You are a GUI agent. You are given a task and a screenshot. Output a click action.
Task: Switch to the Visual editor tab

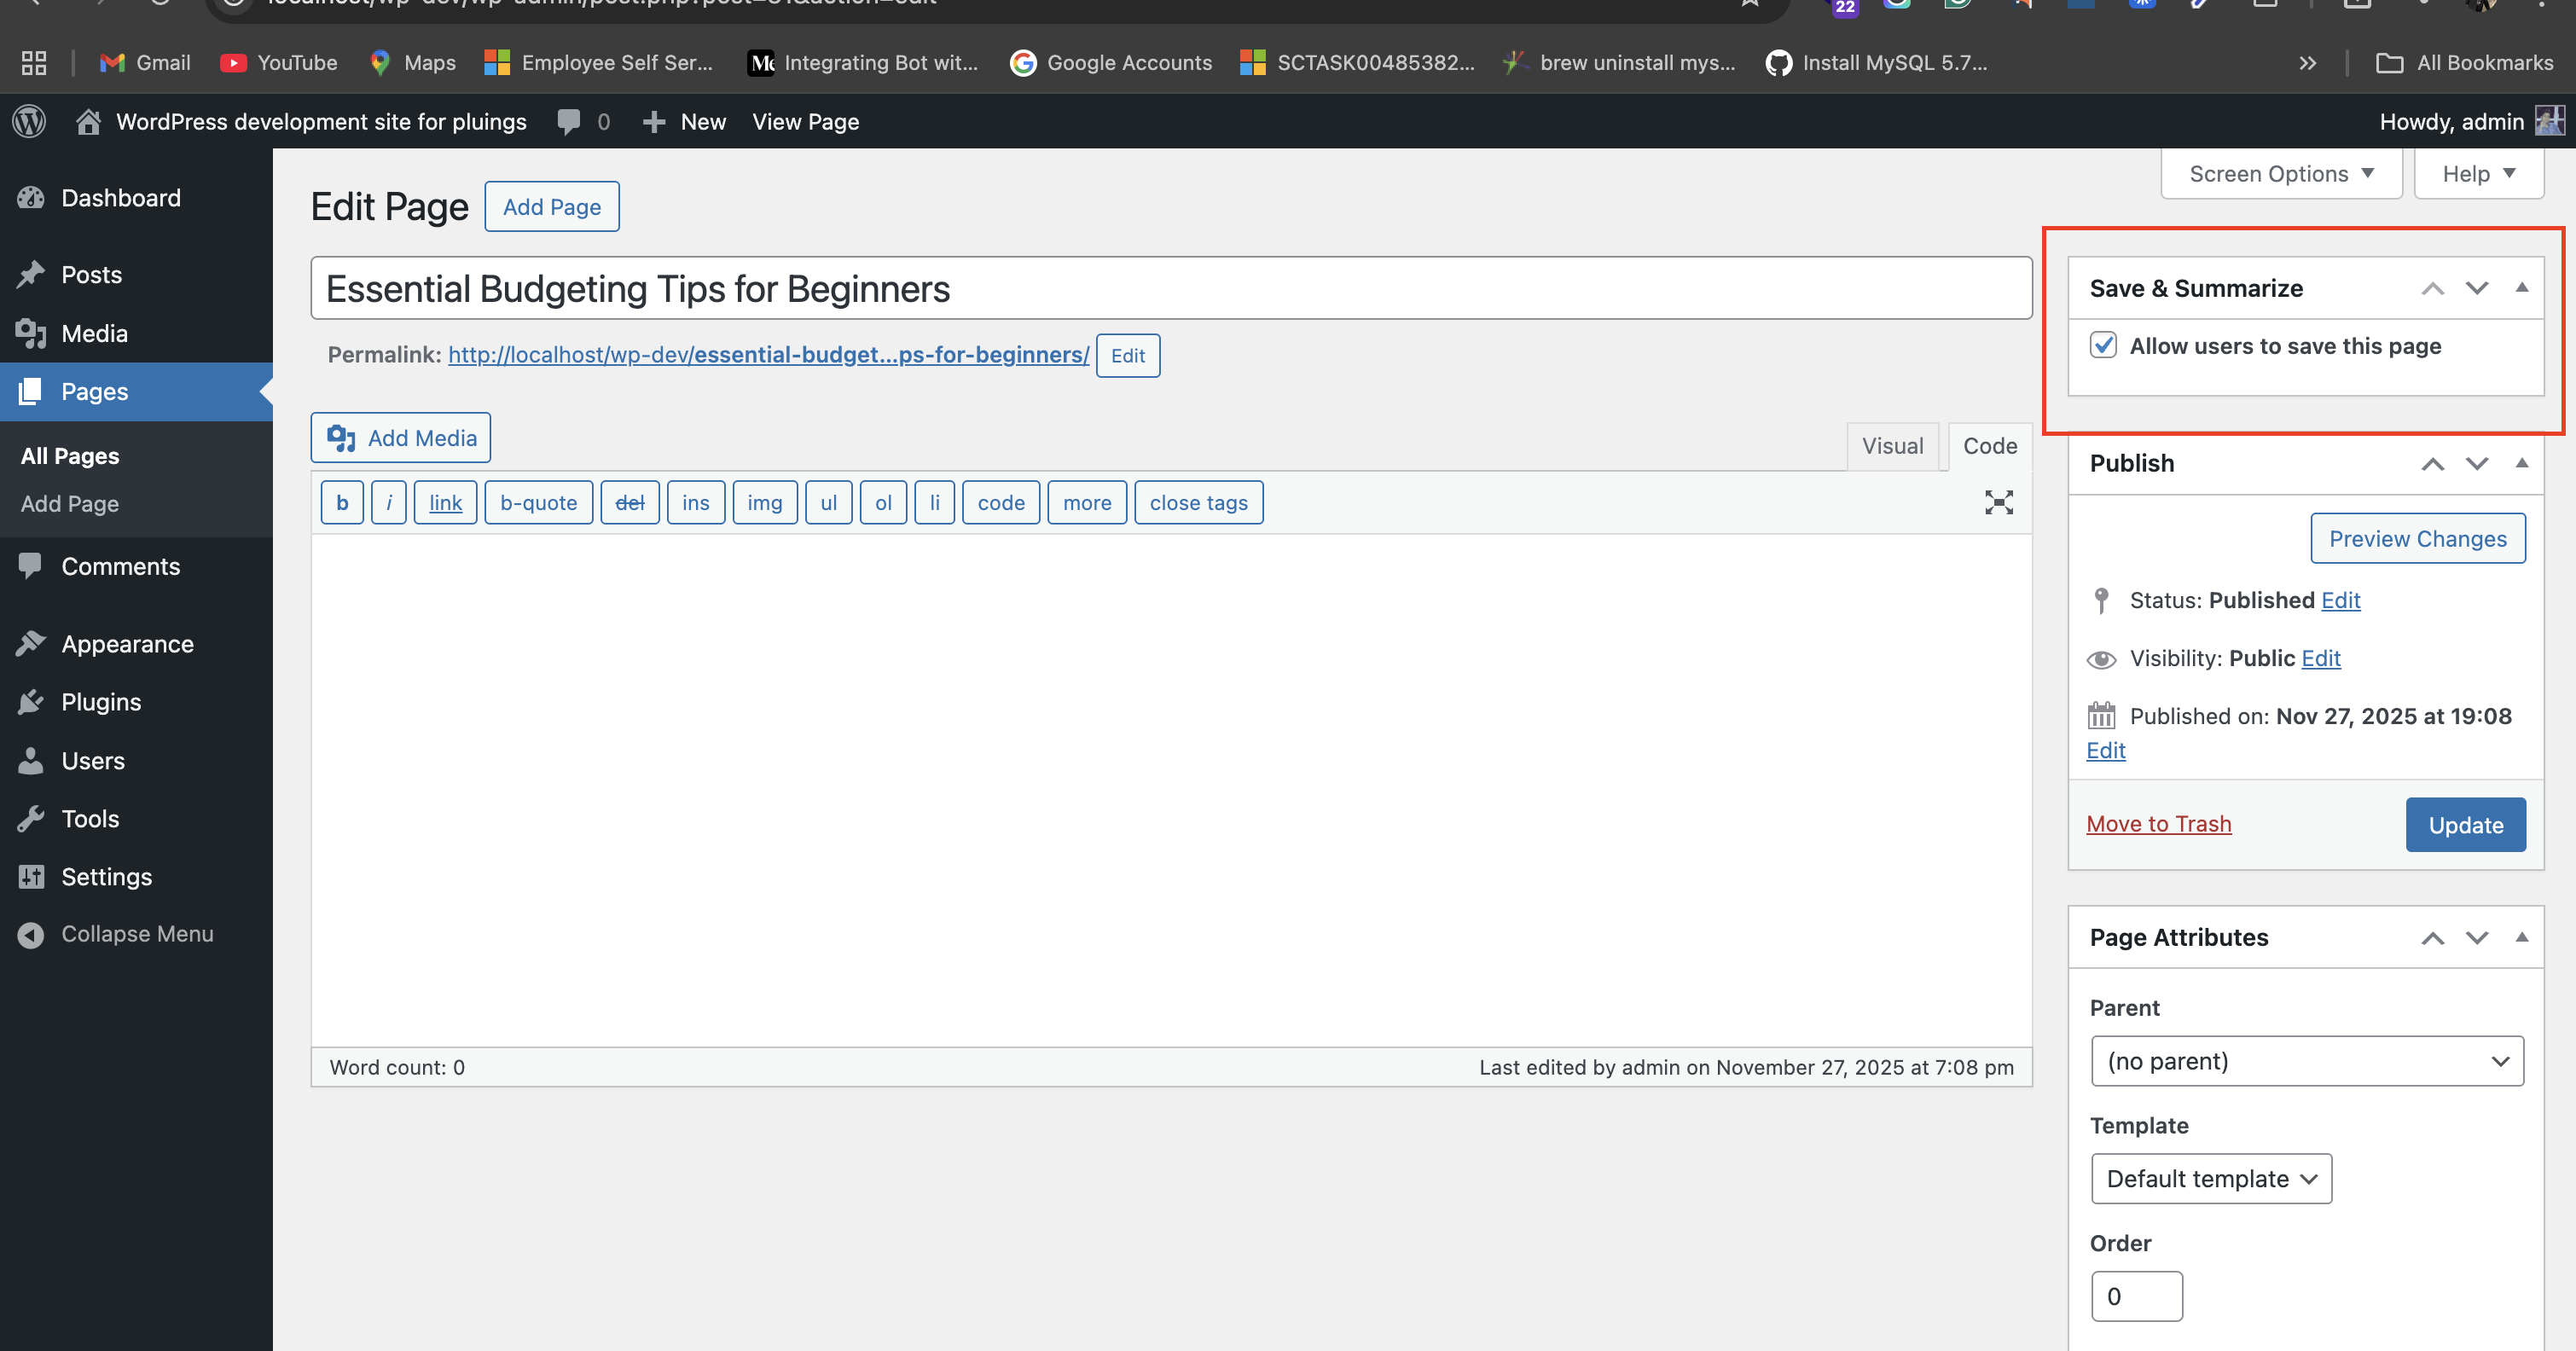pos(1892,446)
